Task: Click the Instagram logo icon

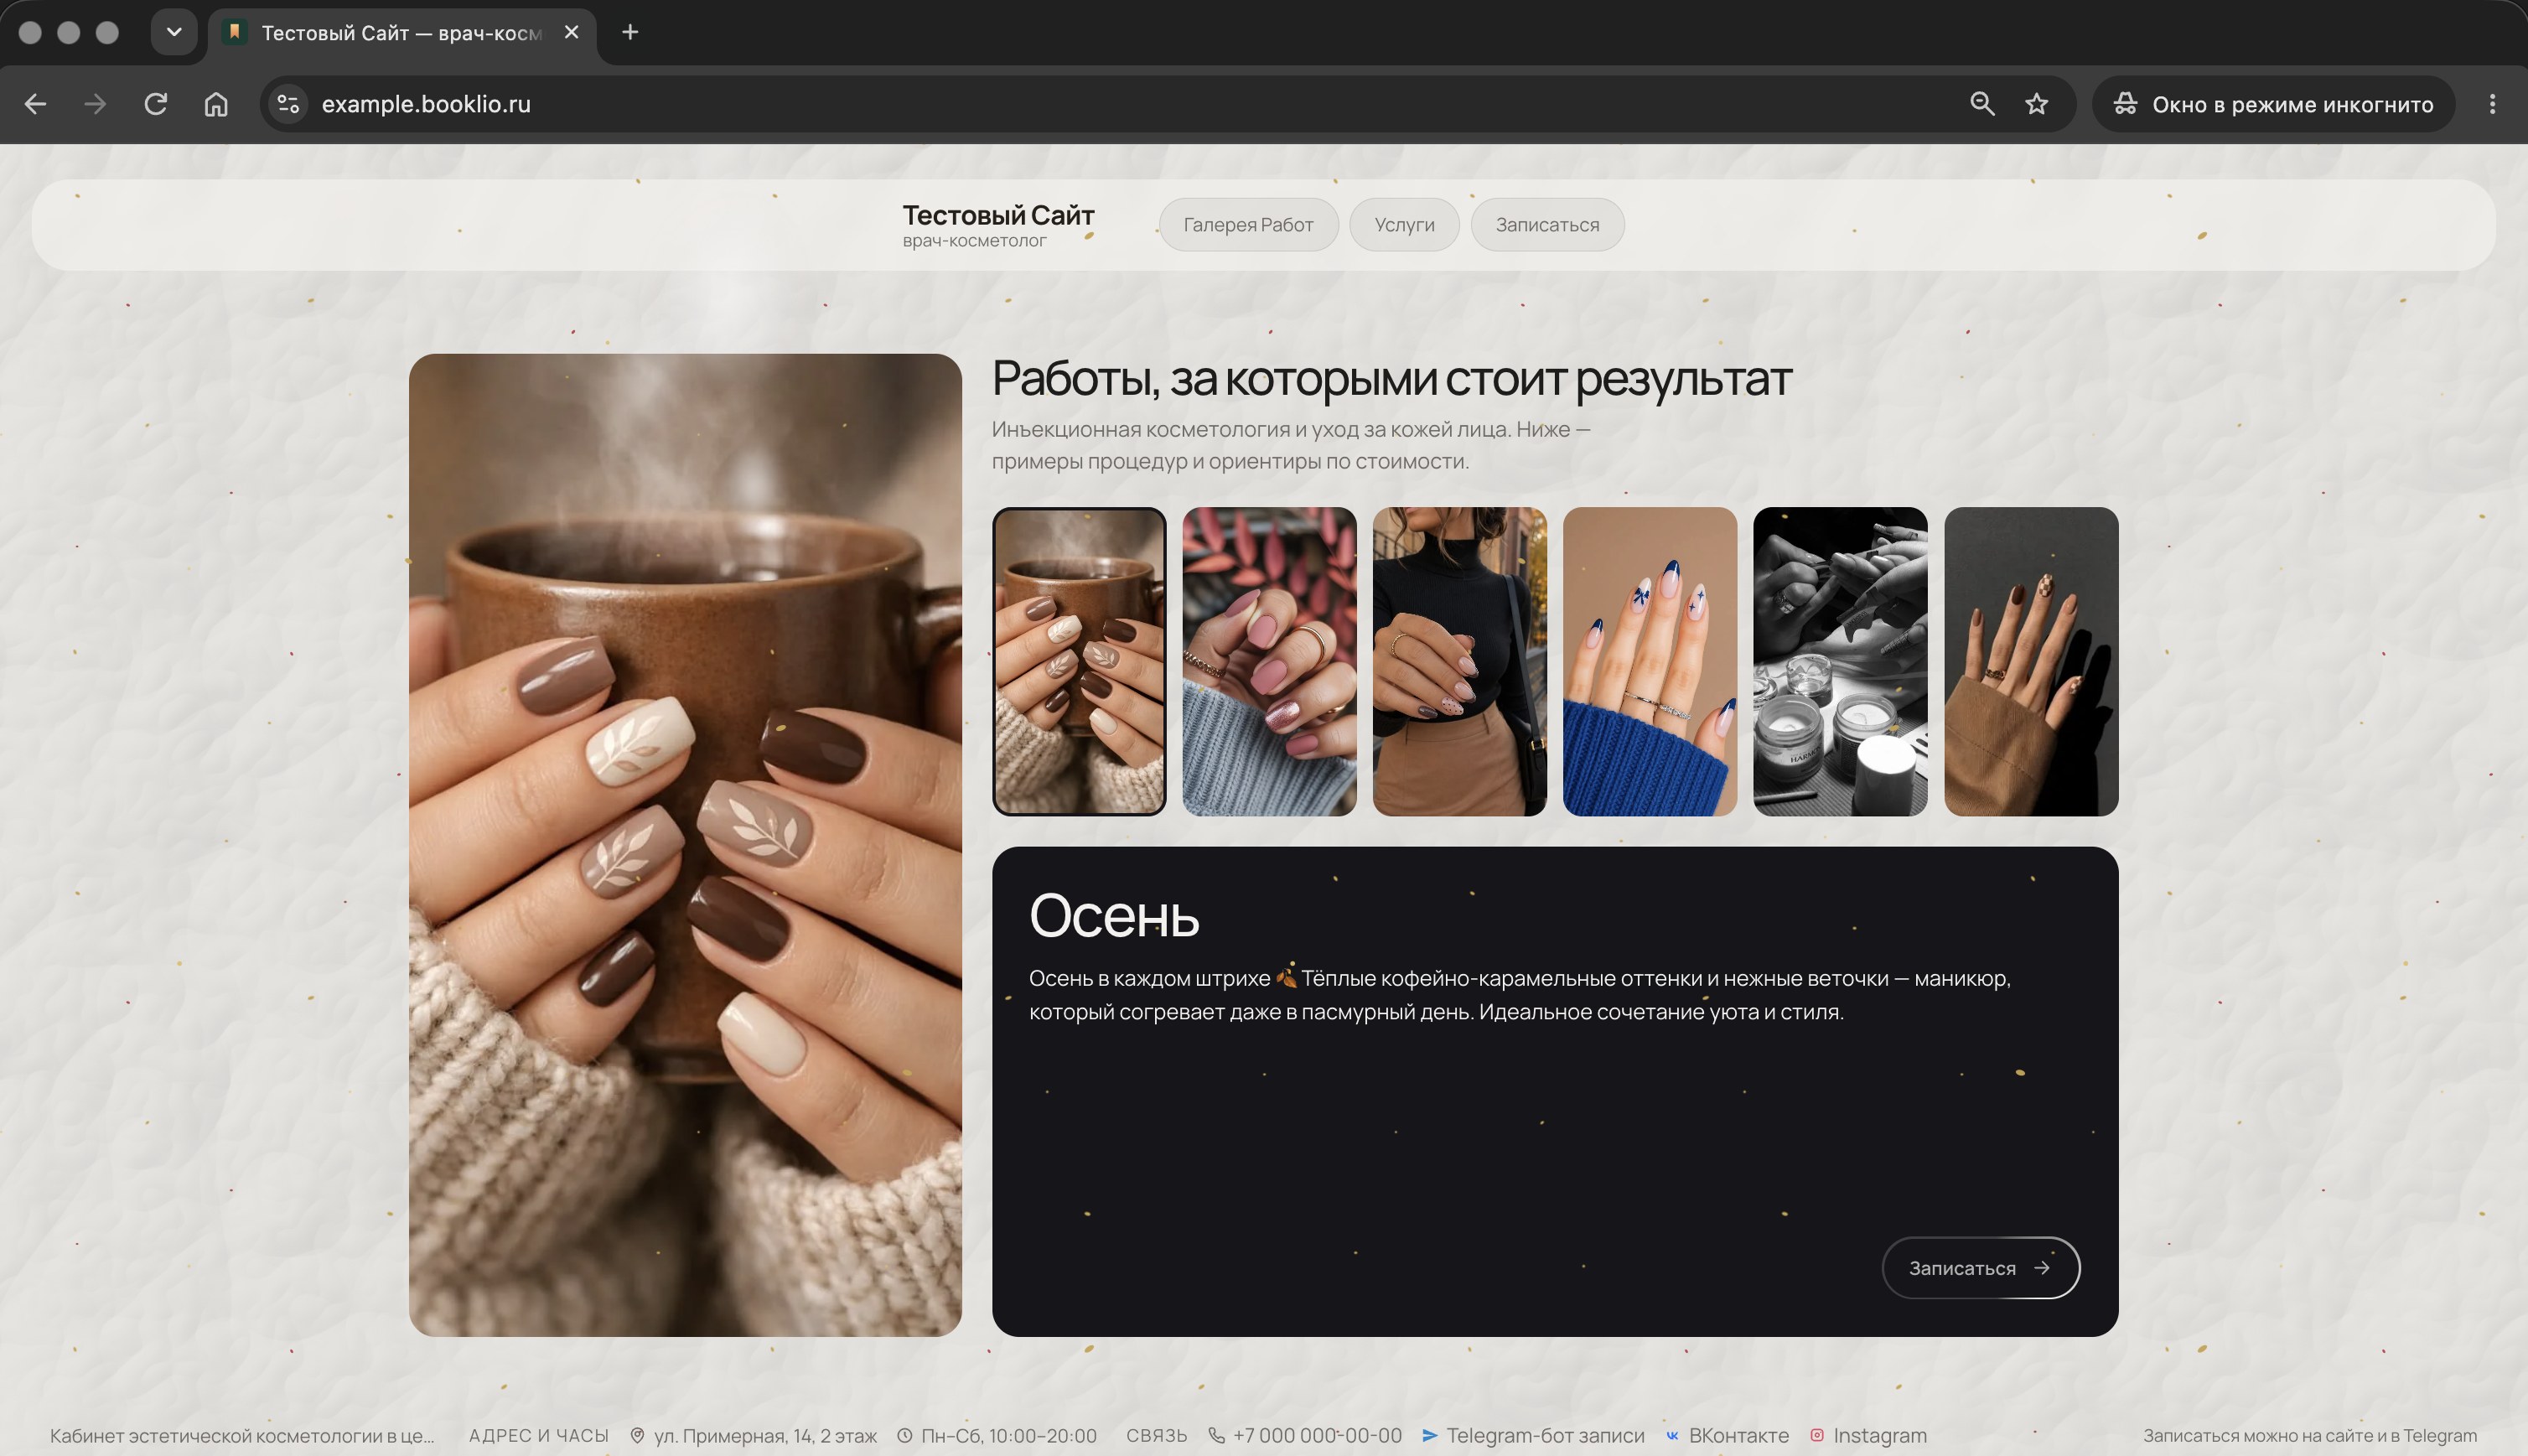Action: point(1817,1435)
